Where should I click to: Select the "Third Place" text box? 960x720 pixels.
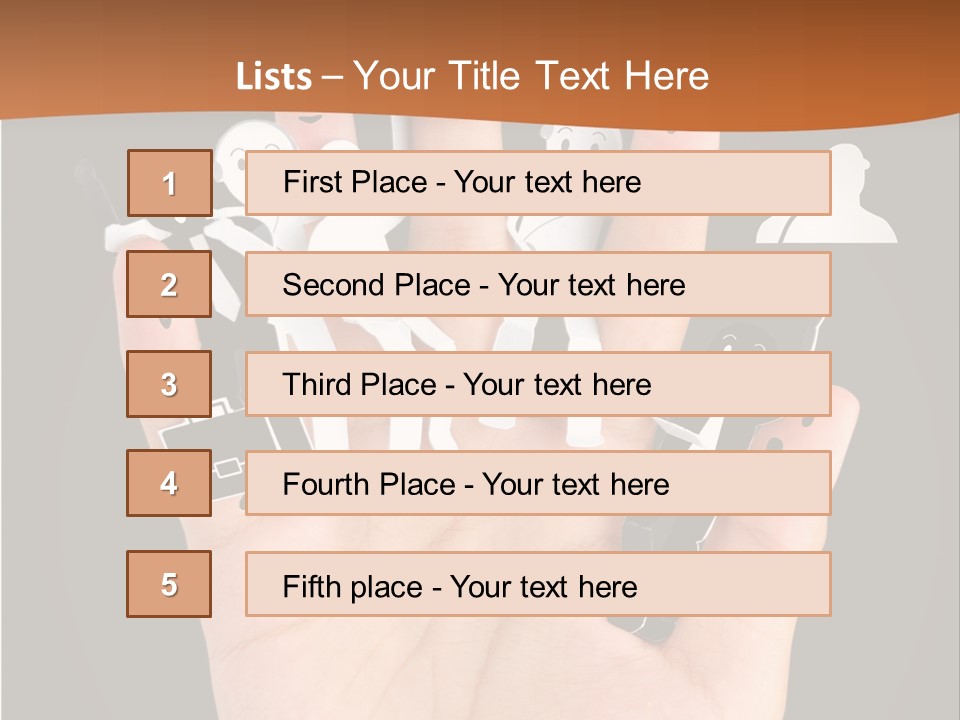point(538,384)
